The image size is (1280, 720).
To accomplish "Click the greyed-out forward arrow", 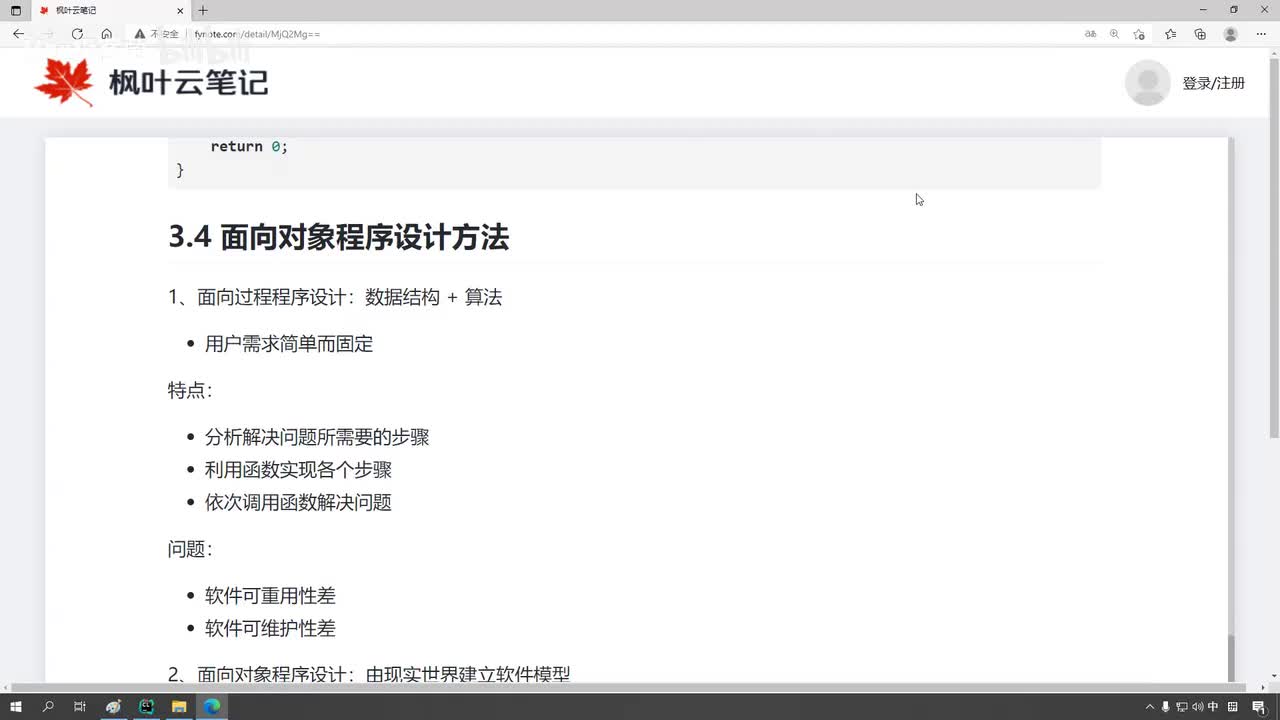I will [x=47, y=34].
